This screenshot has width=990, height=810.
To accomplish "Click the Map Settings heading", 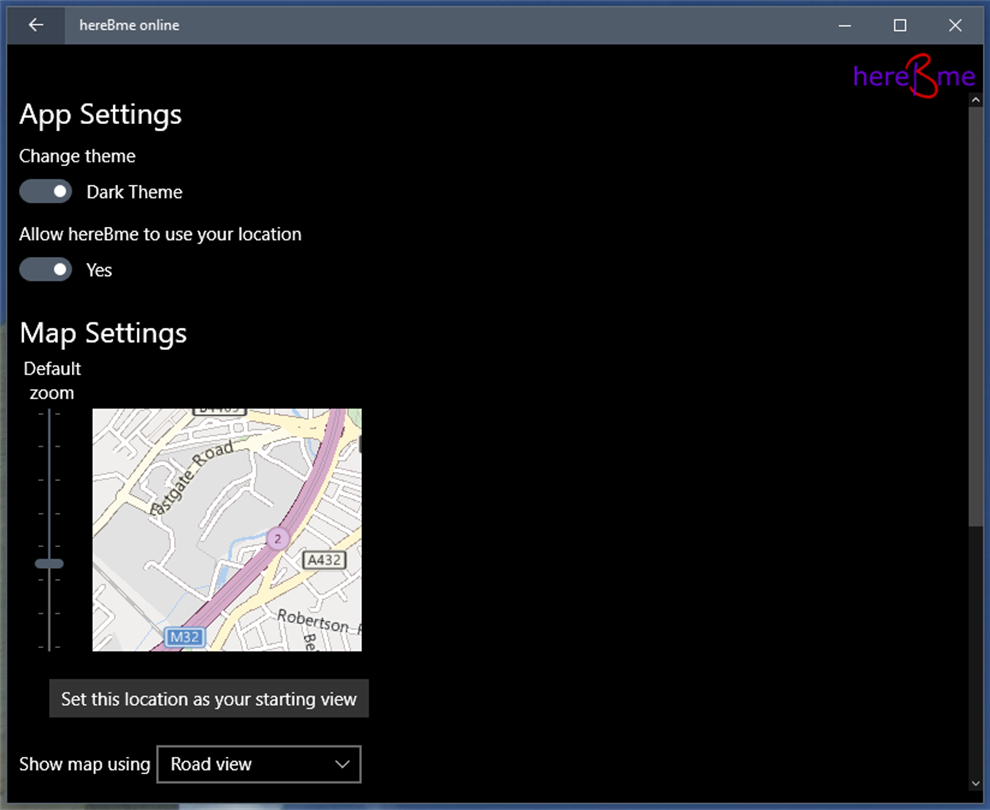I will coord(103,334).
